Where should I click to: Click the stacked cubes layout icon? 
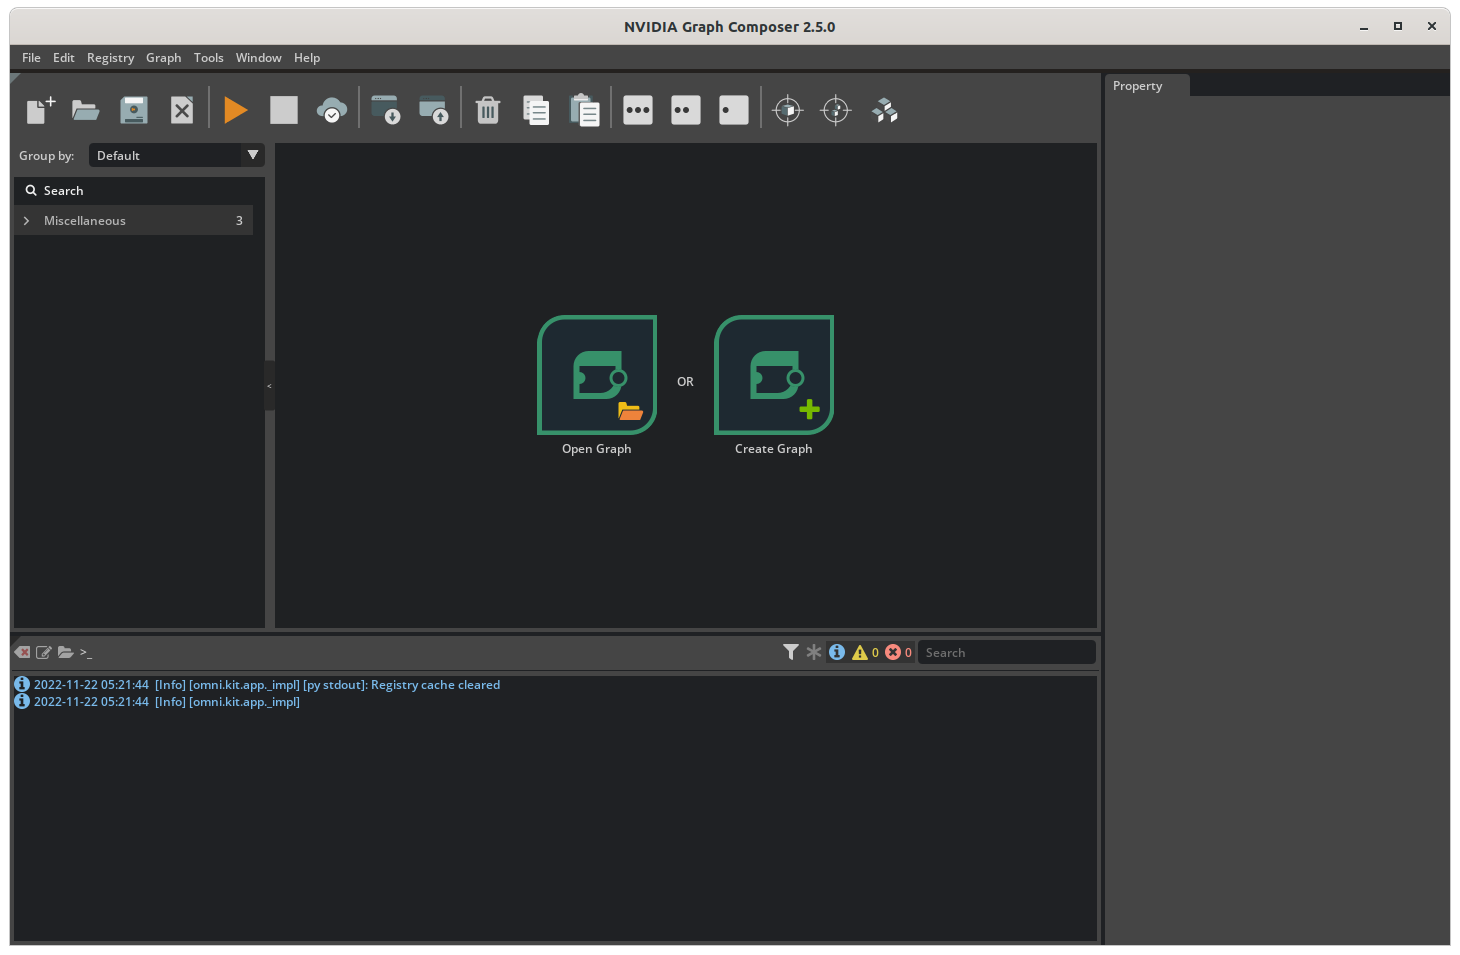[x=885, y=110]
